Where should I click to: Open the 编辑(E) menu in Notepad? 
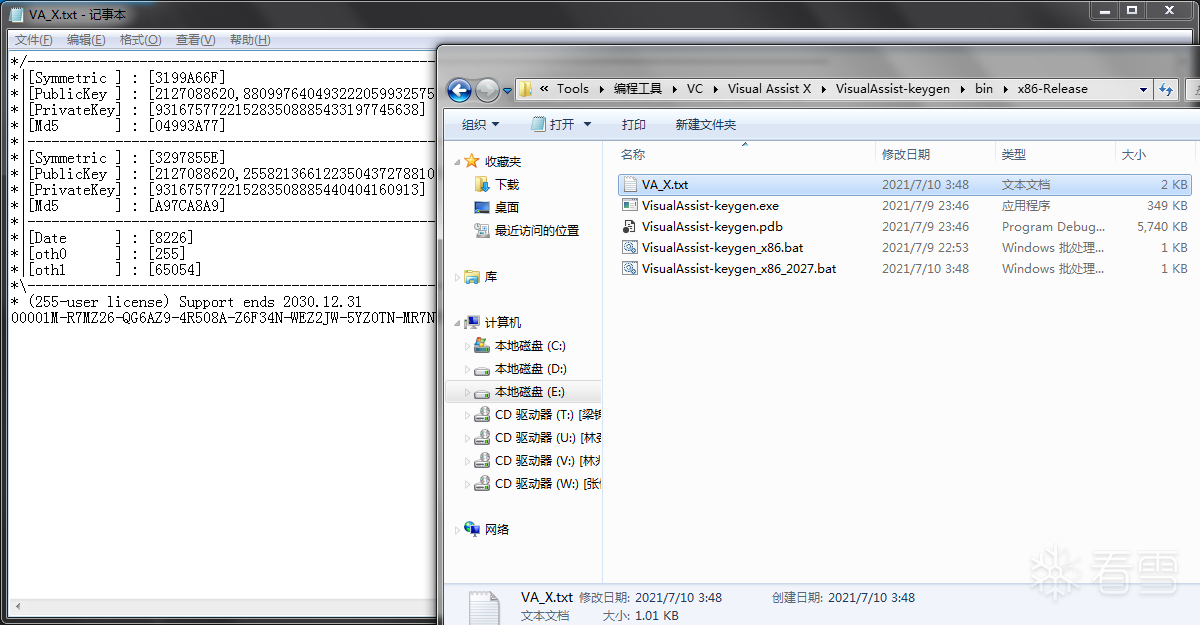tap(86, 40)
